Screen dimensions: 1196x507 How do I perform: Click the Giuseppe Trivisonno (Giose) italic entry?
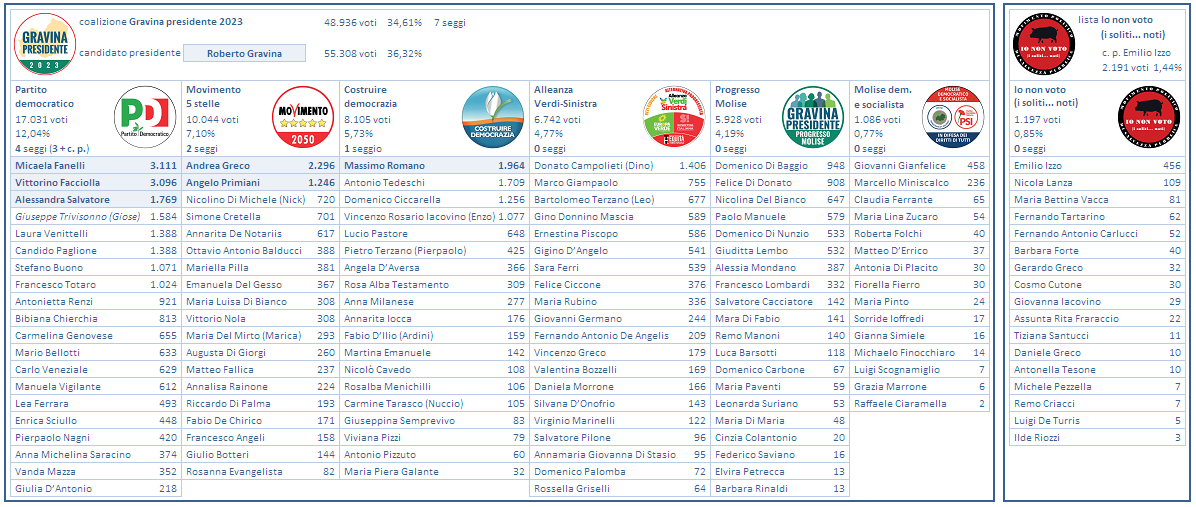coord(77,216)
